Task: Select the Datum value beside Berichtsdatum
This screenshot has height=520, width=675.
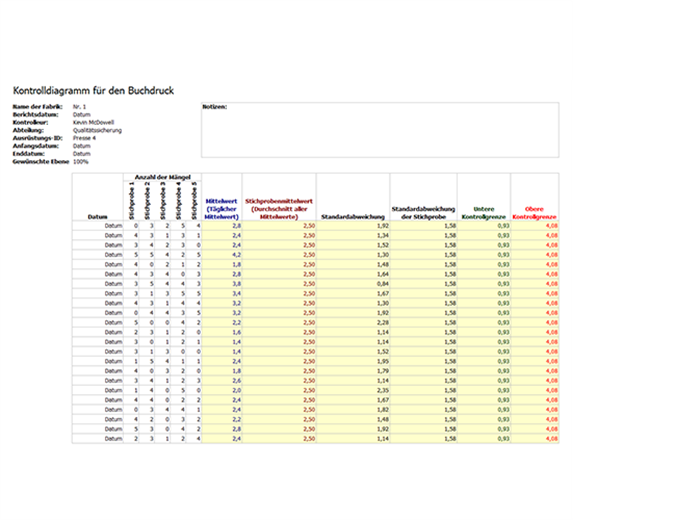Action: (81, 115)
